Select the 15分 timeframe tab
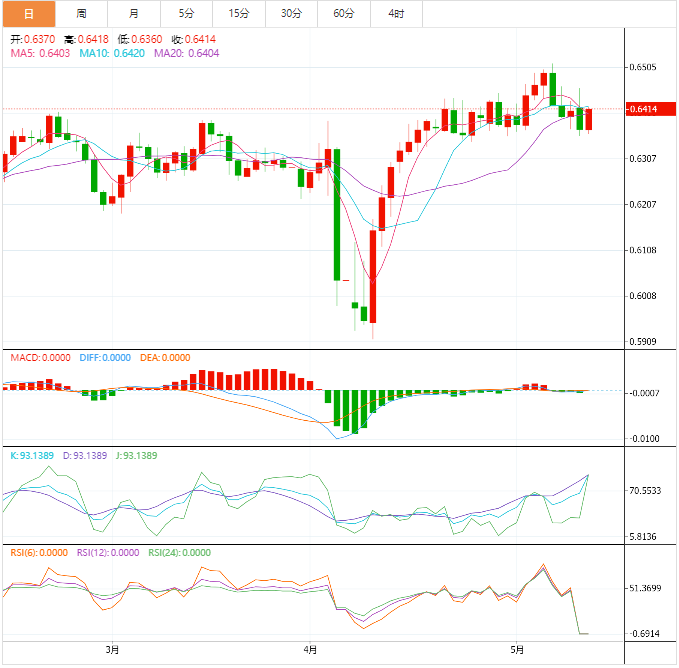 [239, 13]
